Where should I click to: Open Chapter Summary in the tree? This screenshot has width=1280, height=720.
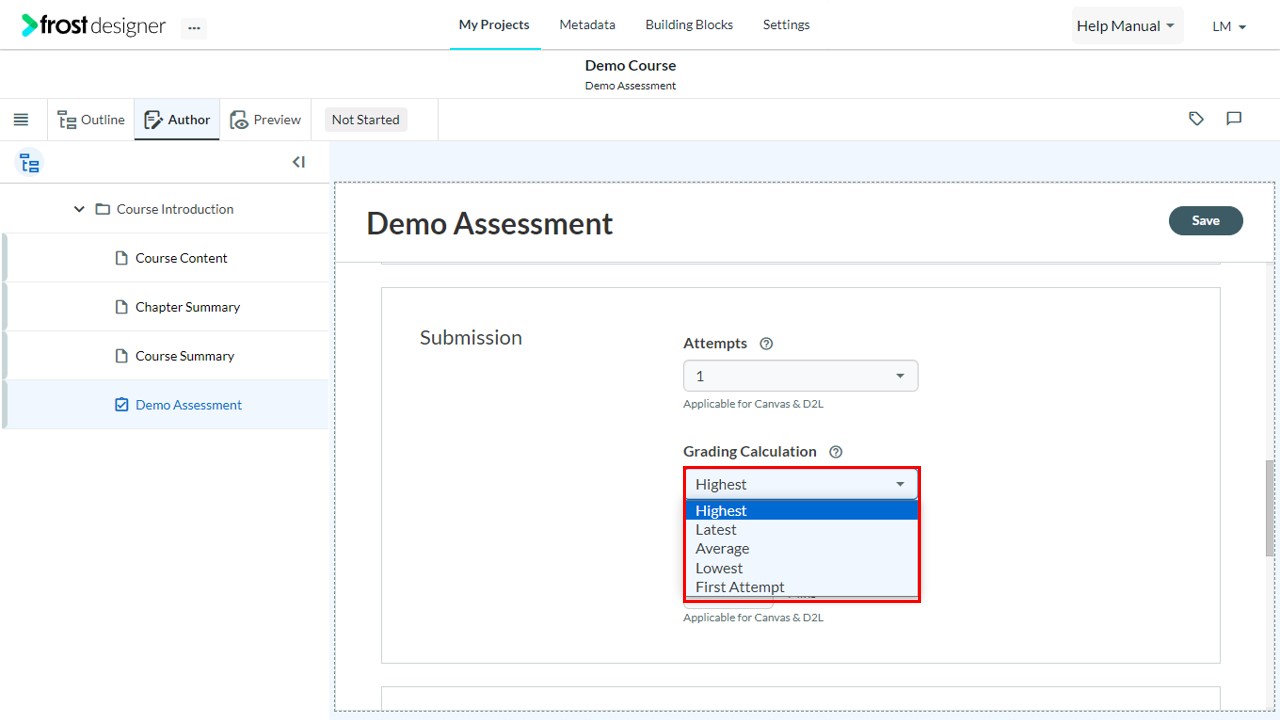pos(187,307)
